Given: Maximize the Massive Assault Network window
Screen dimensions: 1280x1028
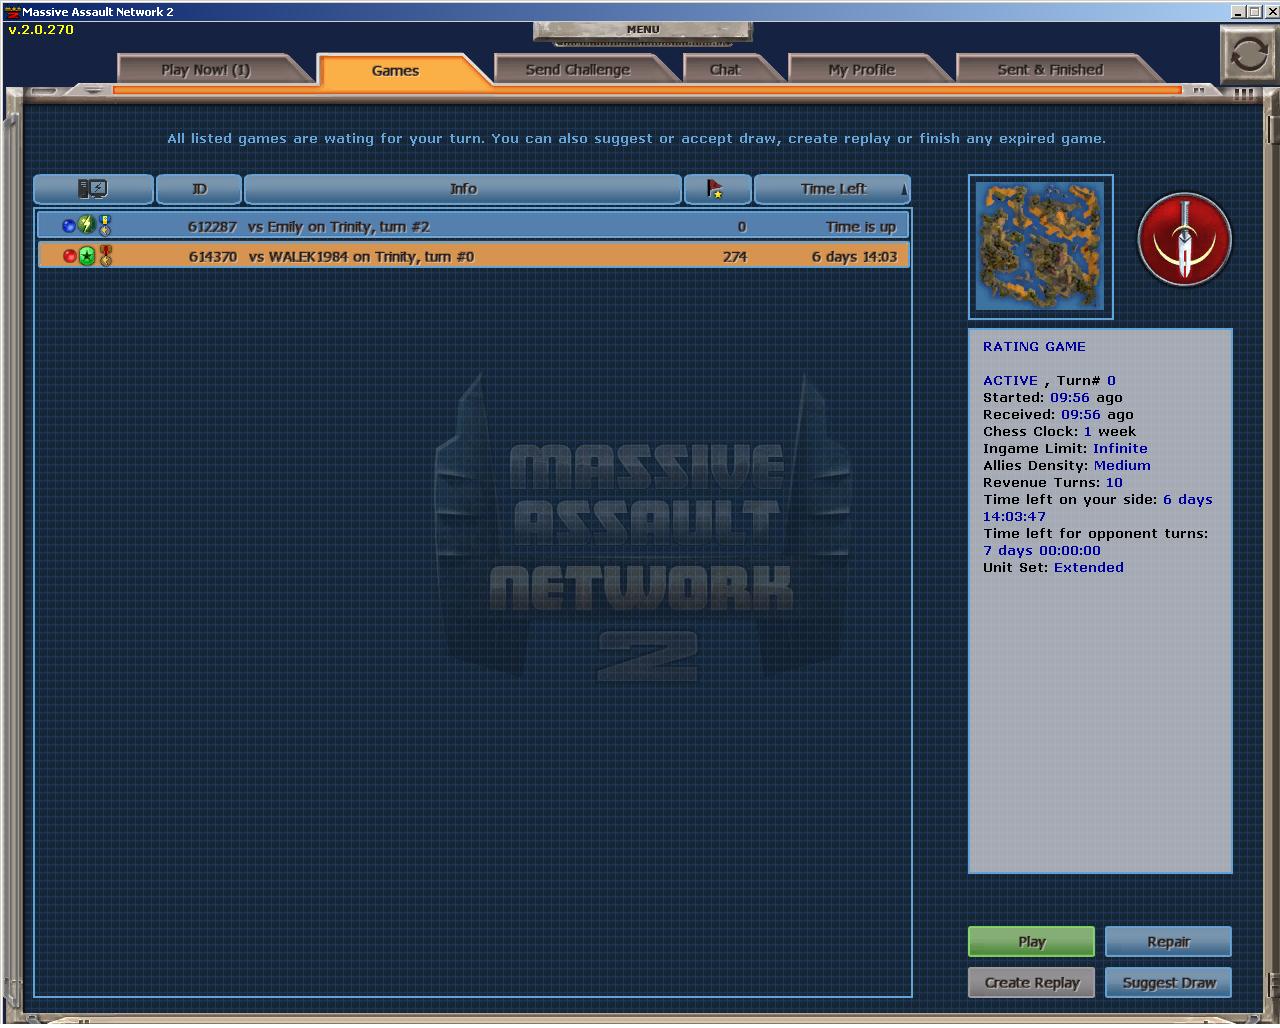Looking at the screenshot, I should pyautogui.click(x=1254, y=12).
